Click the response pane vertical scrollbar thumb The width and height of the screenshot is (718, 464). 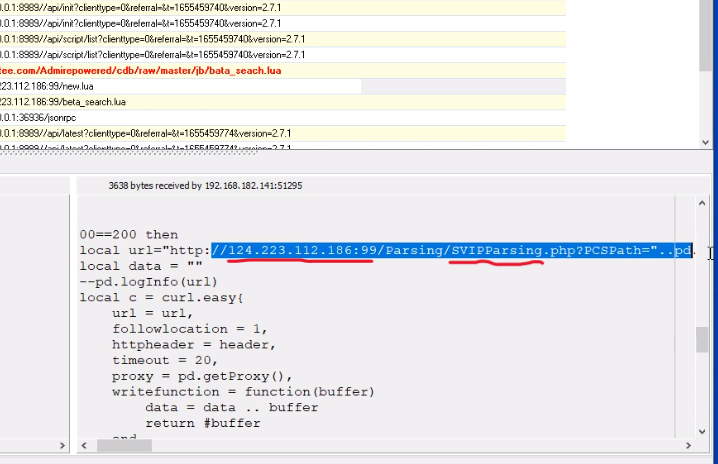click(x=702, y=339)
